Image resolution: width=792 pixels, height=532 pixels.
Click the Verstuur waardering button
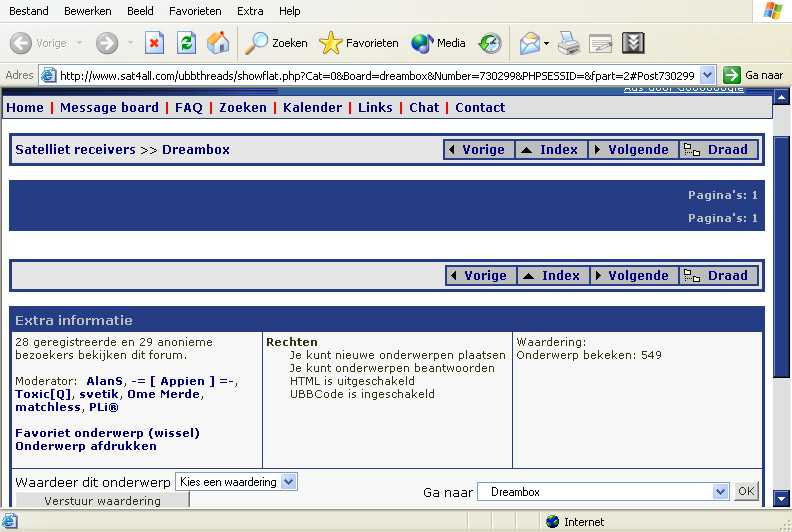(103, 500)
